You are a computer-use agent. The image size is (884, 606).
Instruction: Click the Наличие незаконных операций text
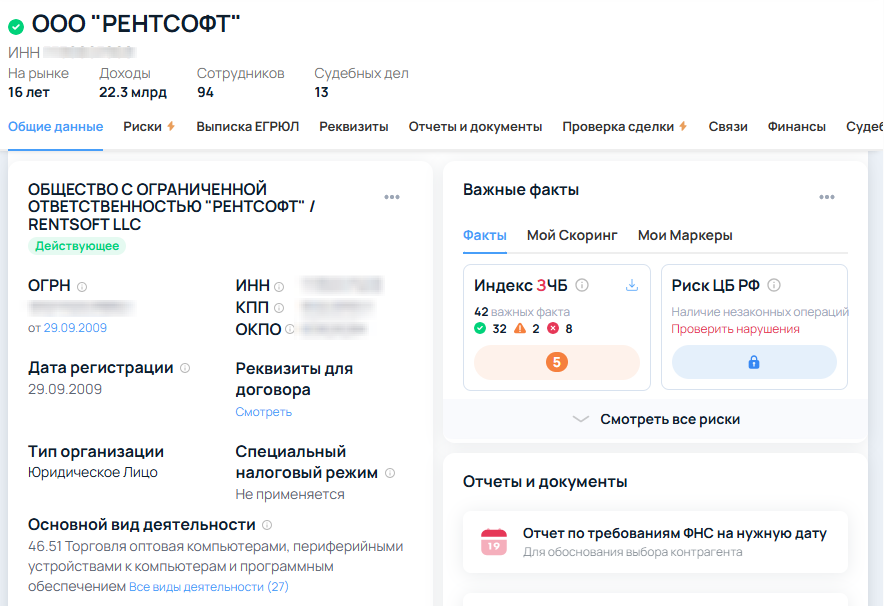coord(759,312)
